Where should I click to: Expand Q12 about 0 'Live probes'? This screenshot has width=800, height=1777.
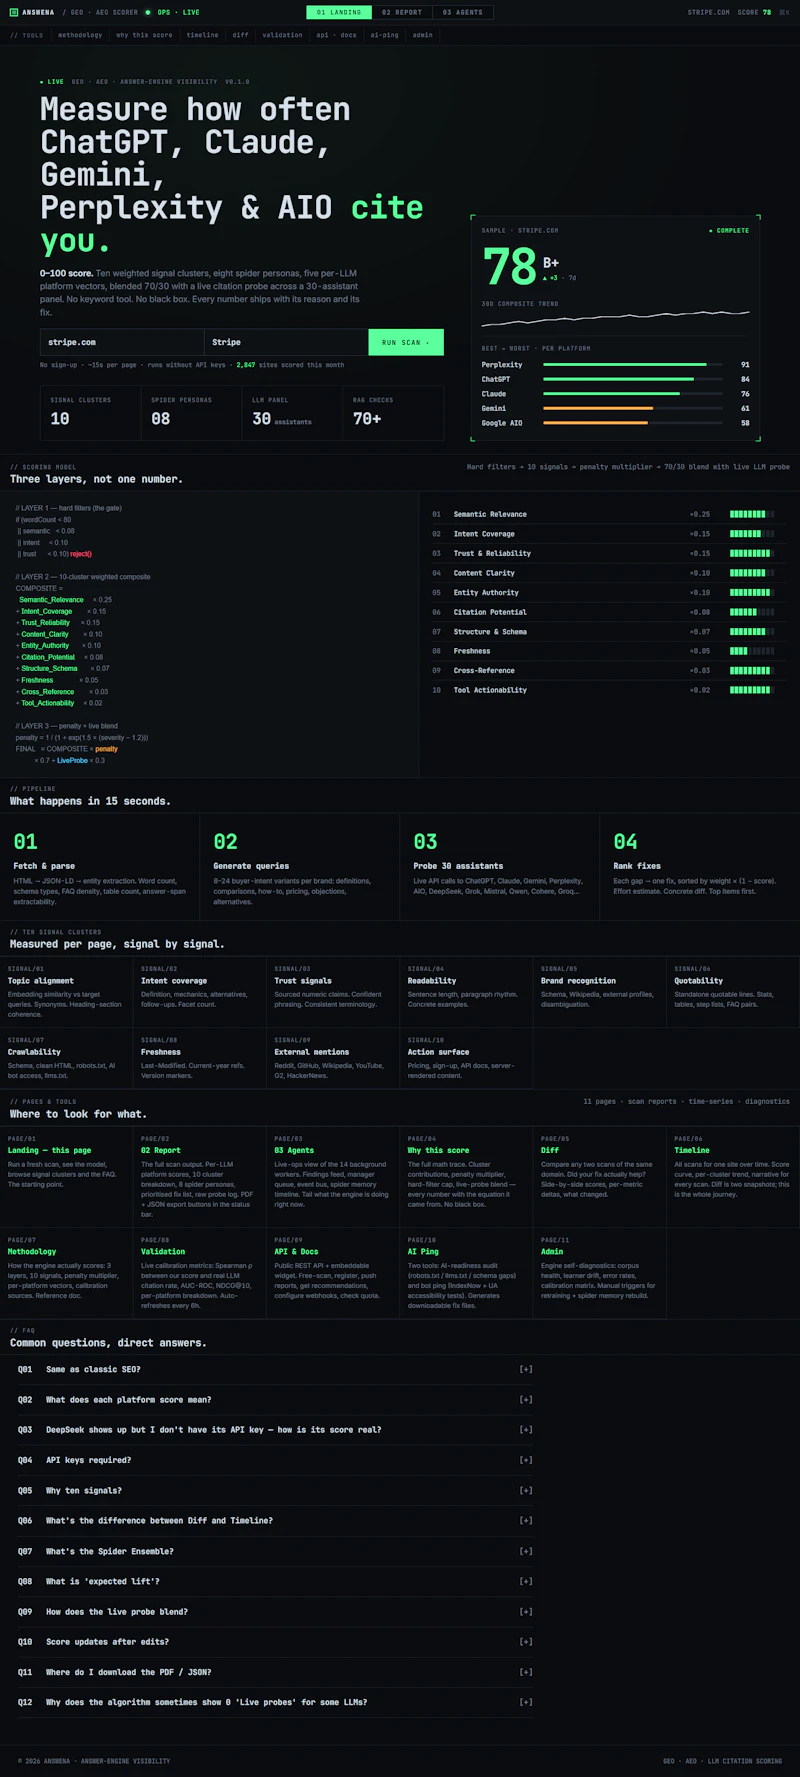point(275,1702)
